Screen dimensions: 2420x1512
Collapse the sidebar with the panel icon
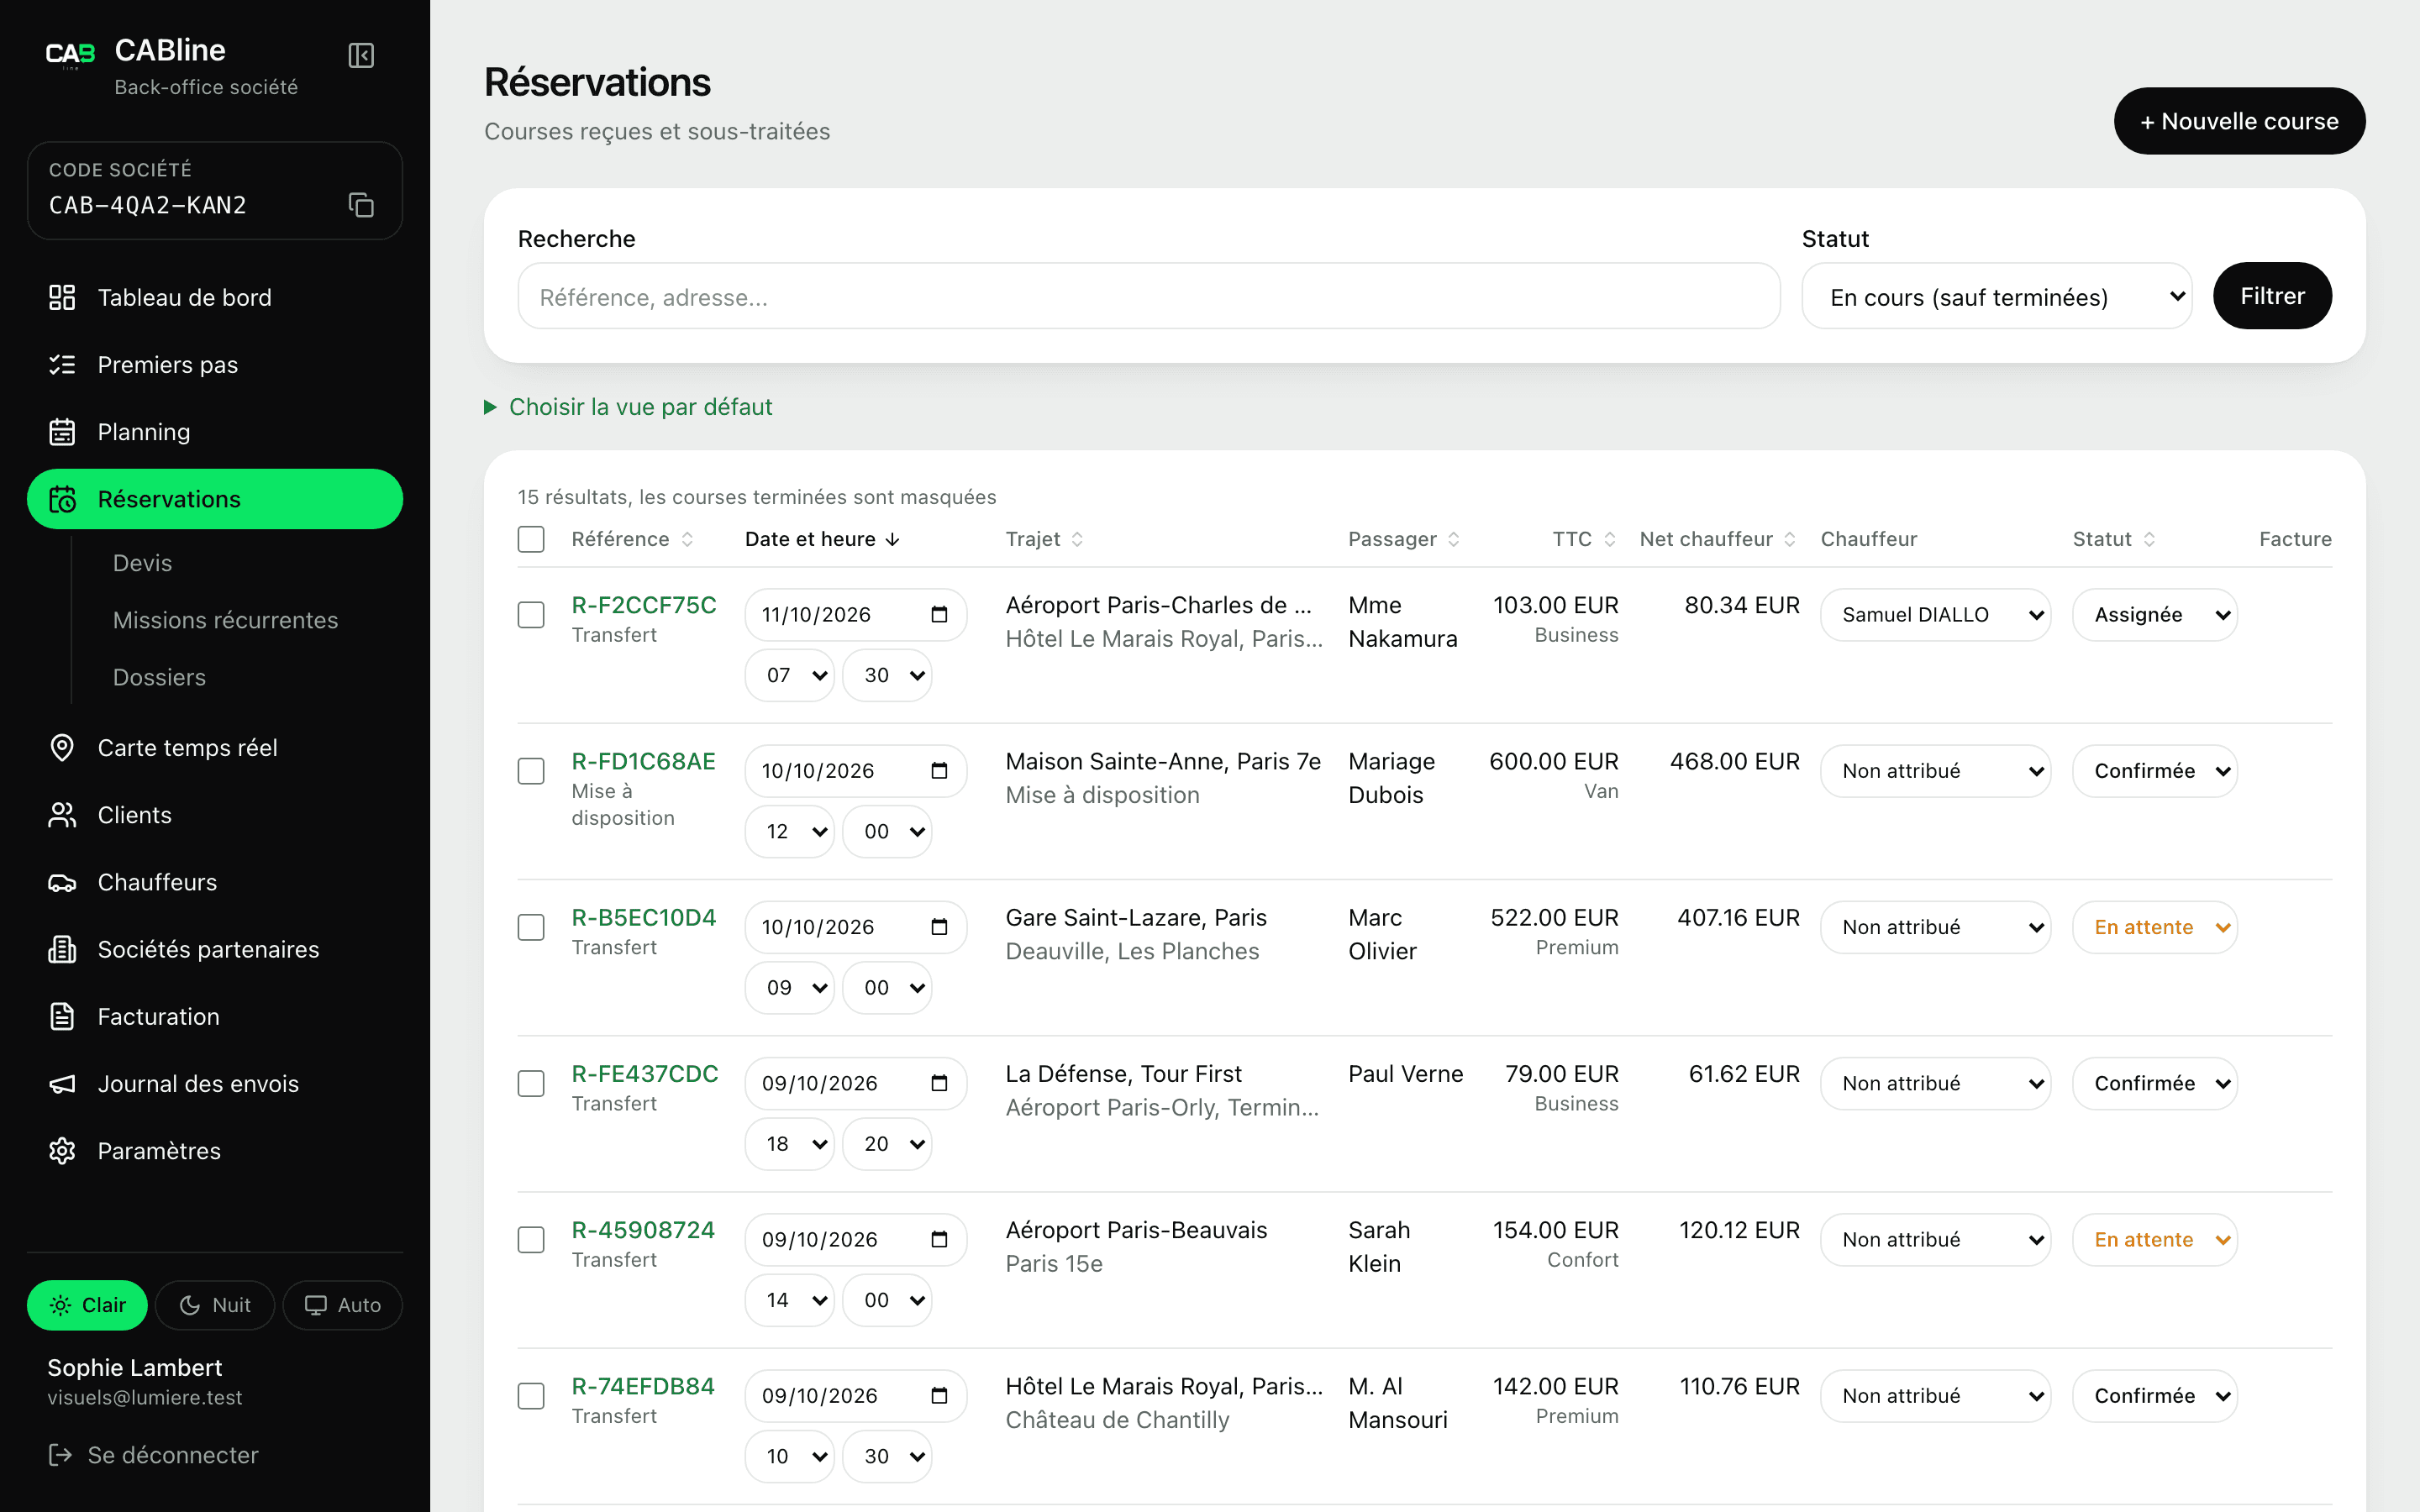click(x=361, y=55)
